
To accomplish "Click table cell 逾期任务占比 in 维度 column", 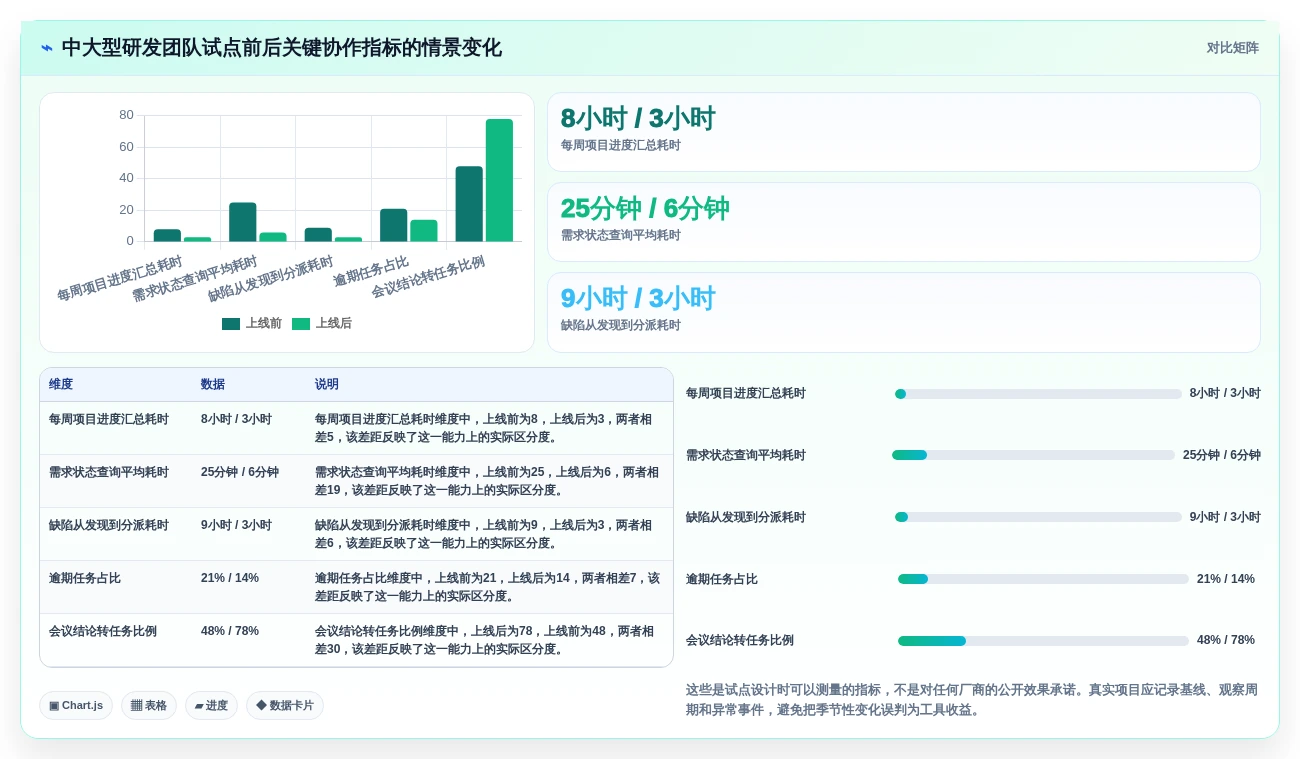I will (85, 578).
